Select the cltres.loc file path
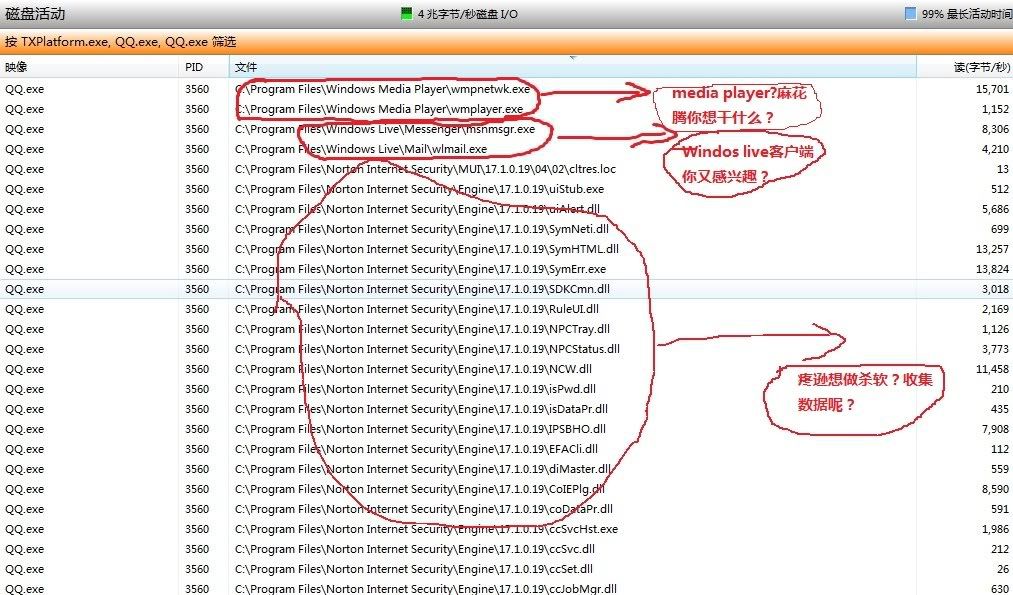The image size is (1013, 595). (425, 169)
